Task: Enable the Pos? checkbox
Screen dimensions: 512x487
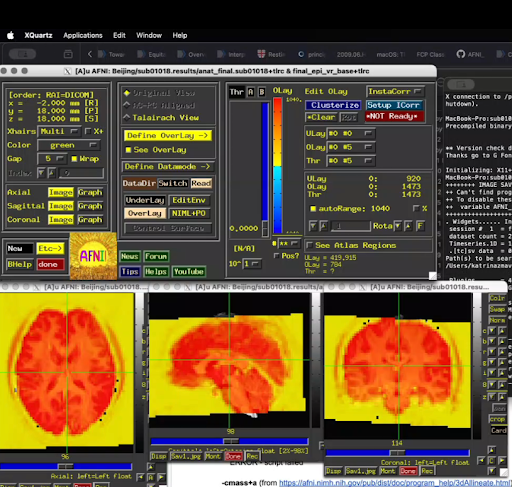Action: [276, 256]
